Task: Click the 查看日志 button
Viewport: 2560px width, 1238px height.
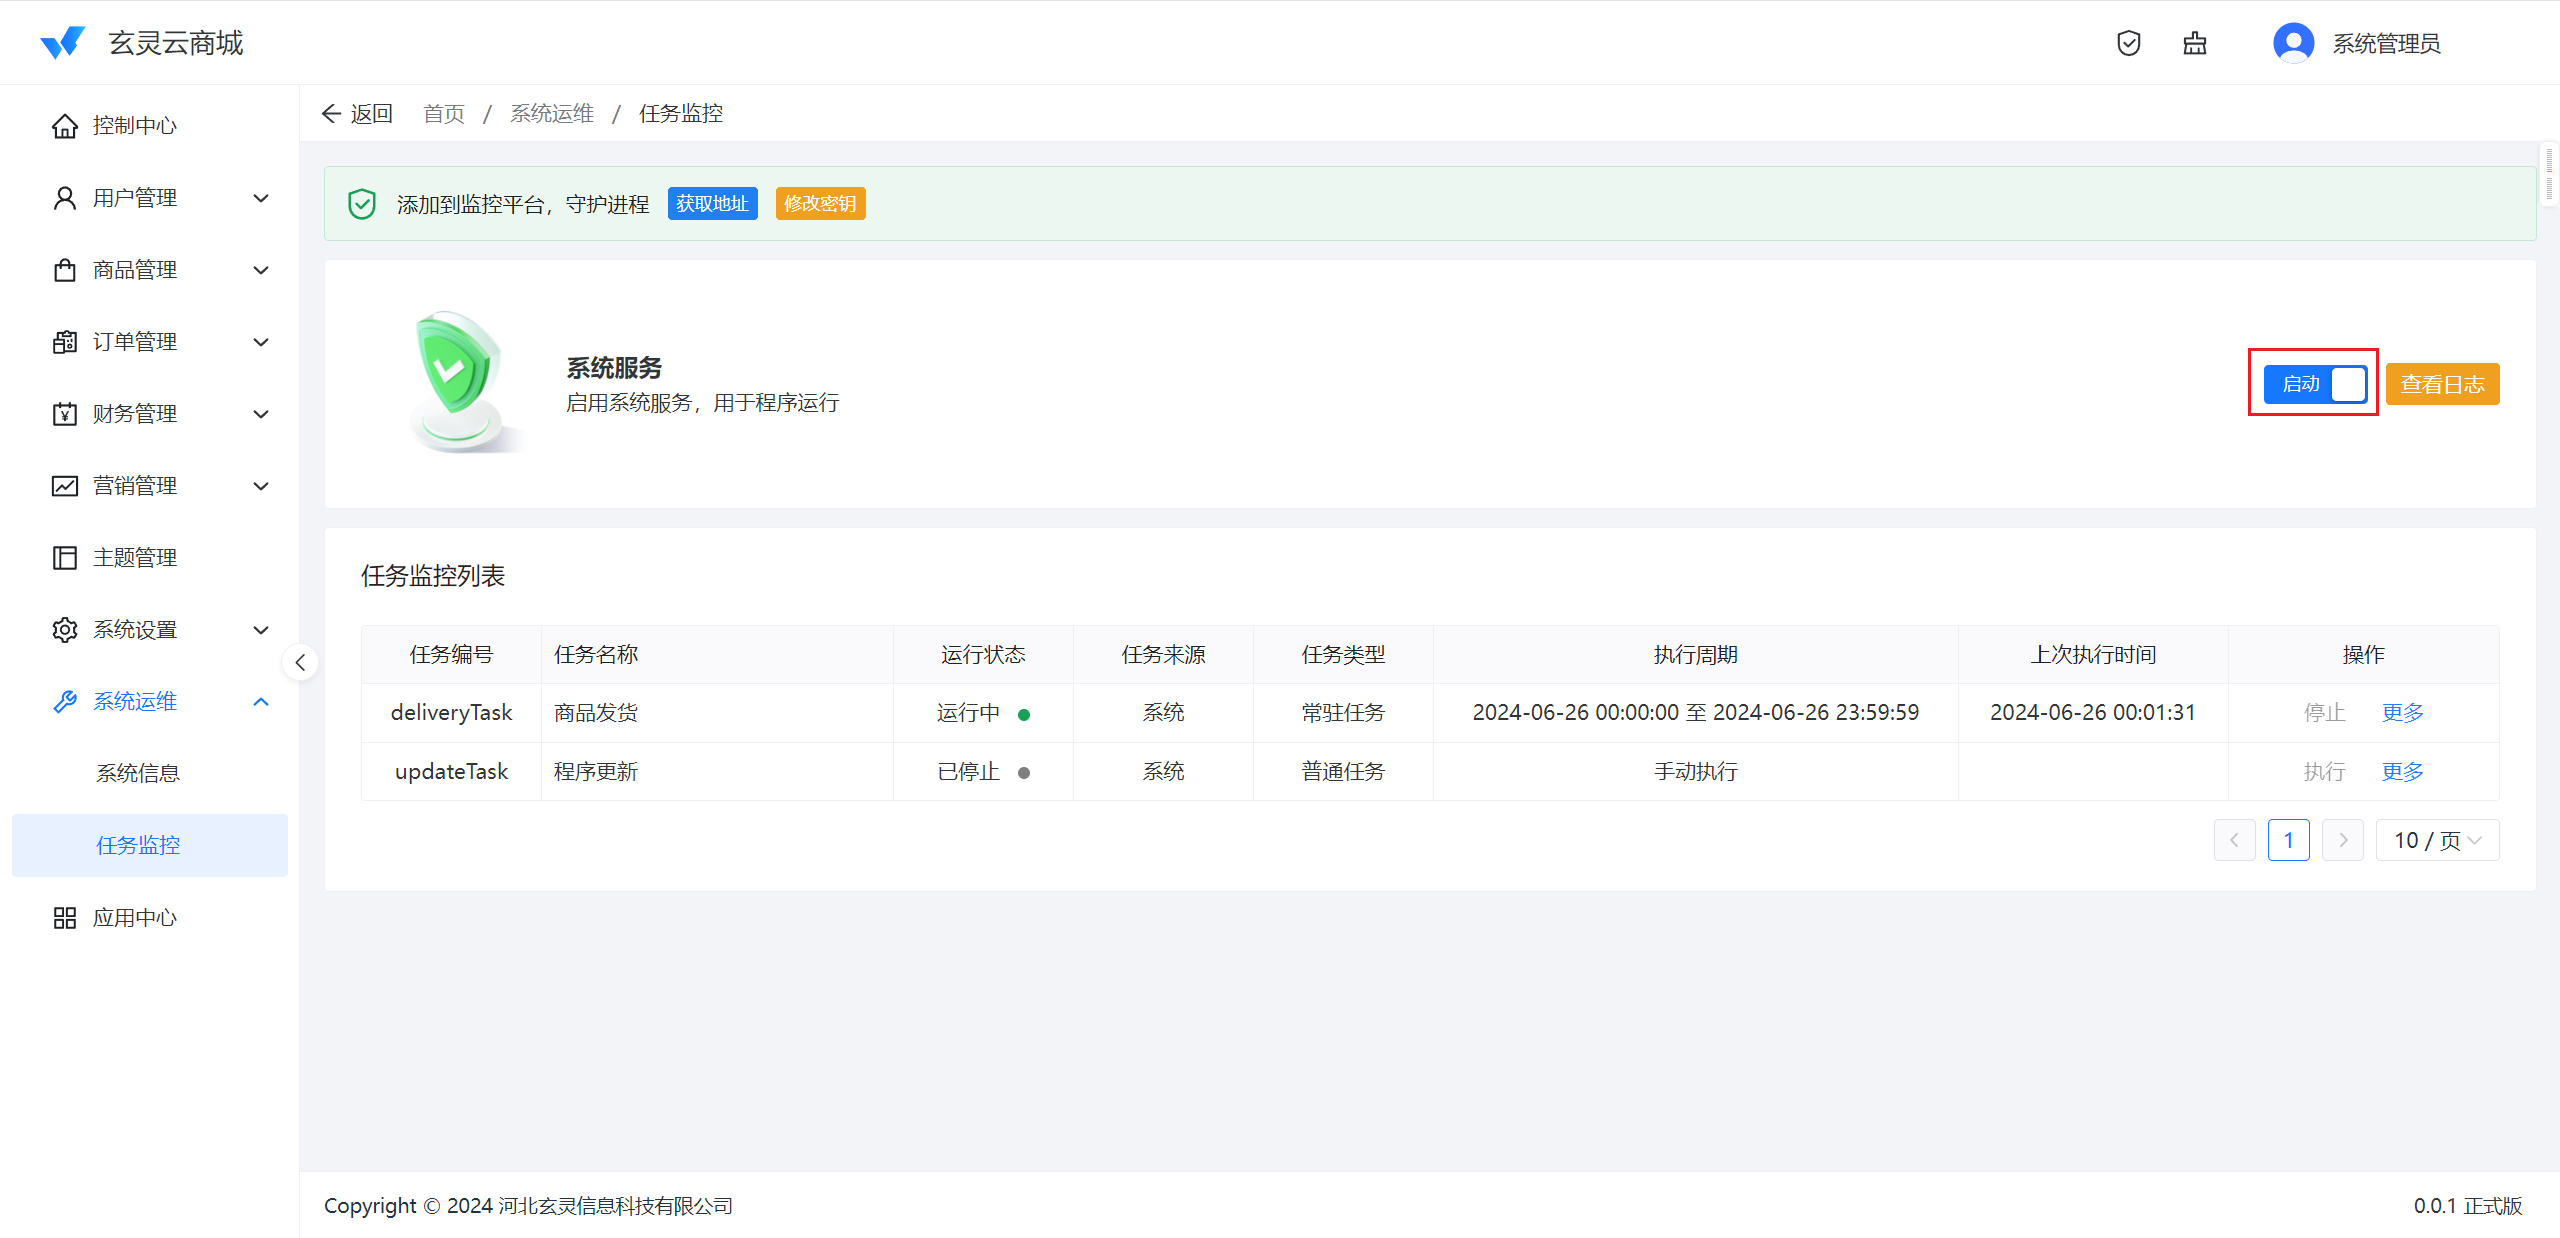Action: pyautogui.click(x=2442, y=384)
